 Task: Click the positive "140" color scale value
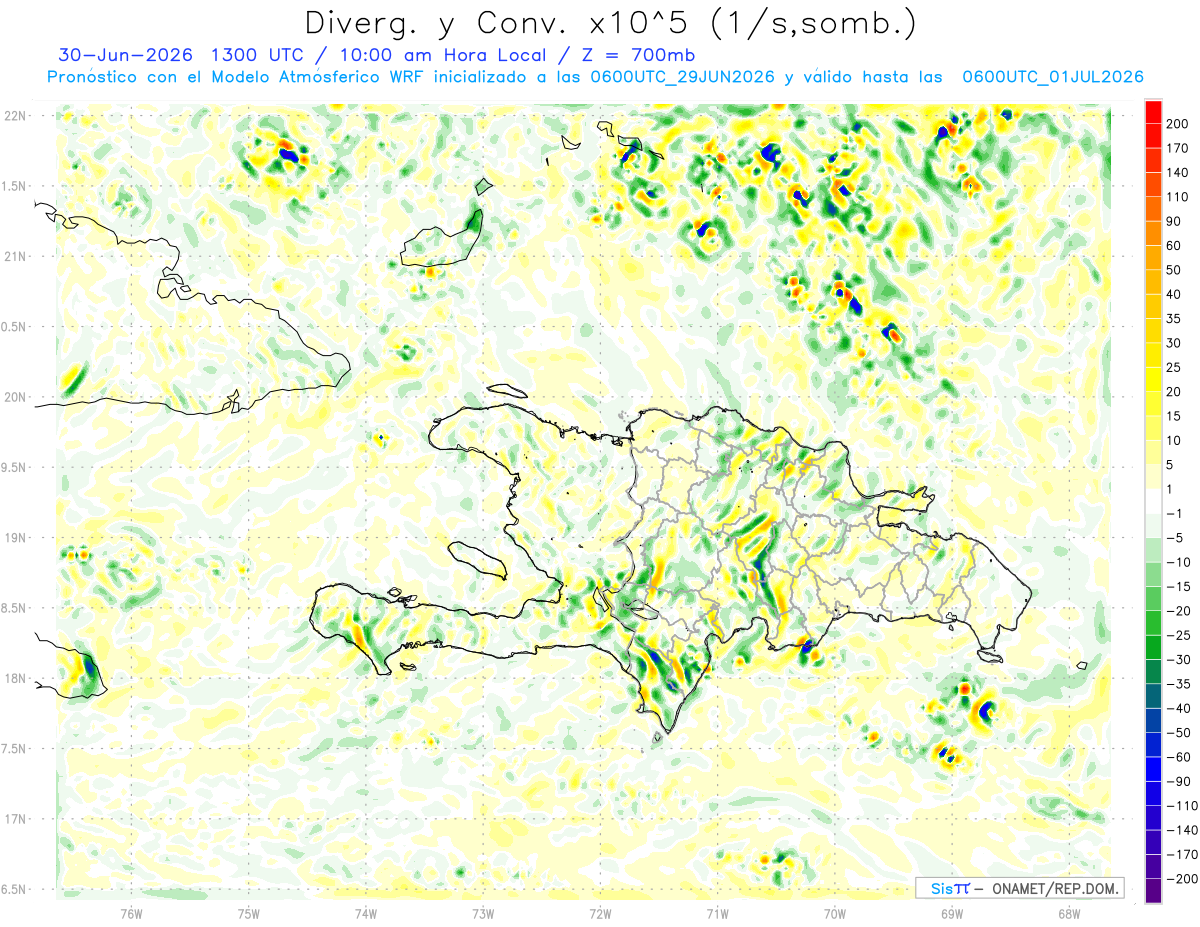click(1177, 173)
